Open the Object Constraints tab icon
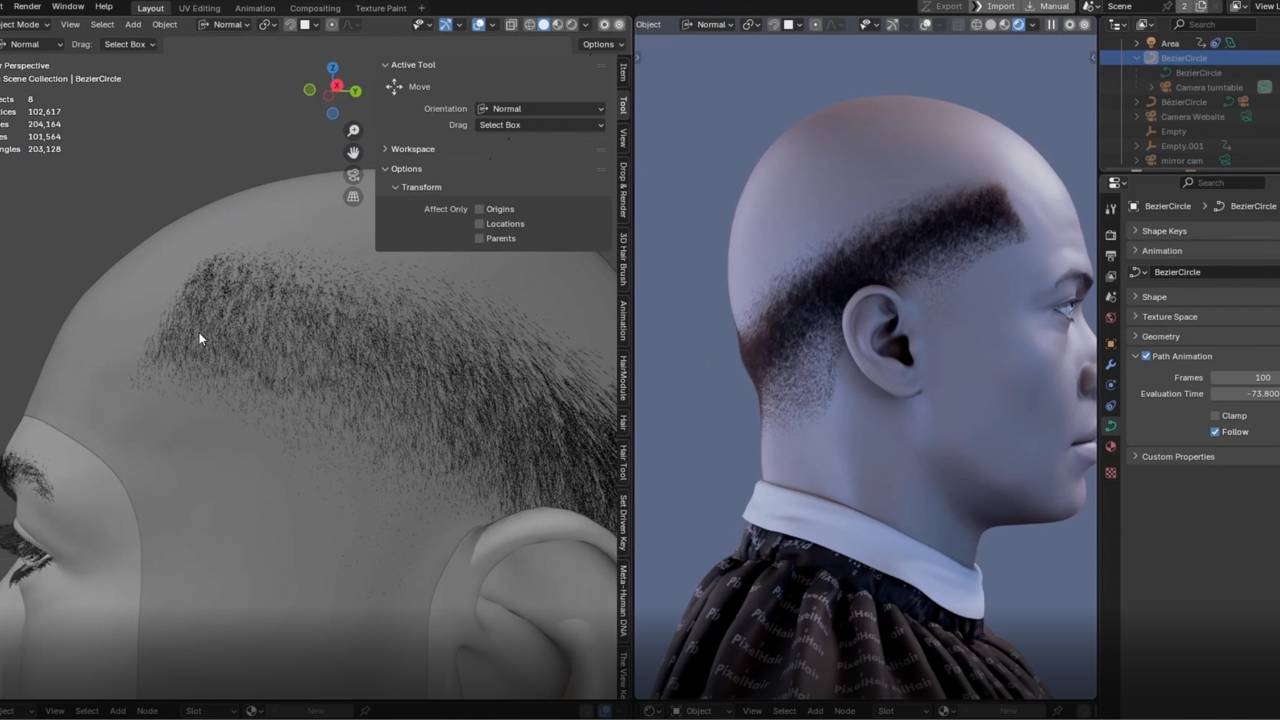Viewport: 1280px width, 720px height. click(1111, 406)
